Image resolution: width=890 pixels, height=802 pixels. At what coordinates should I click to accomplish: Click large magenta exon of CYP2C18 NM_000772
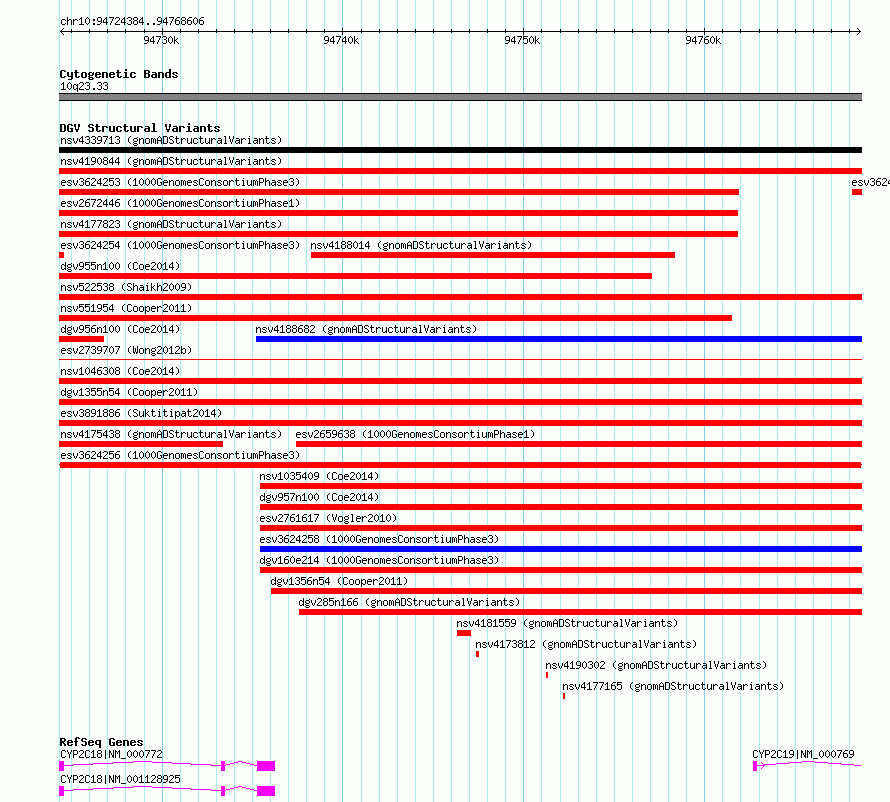266,766
